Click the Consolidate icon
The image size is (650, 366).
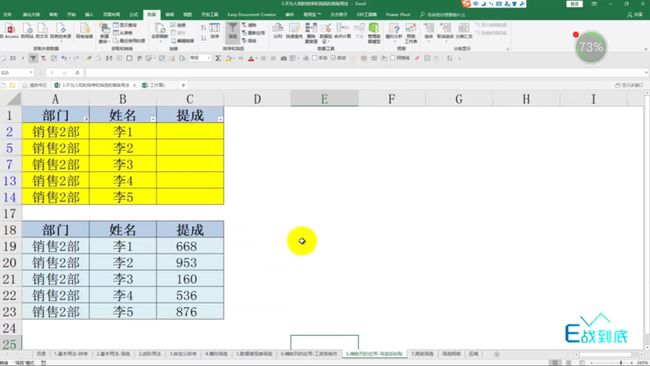click(342, 31)
